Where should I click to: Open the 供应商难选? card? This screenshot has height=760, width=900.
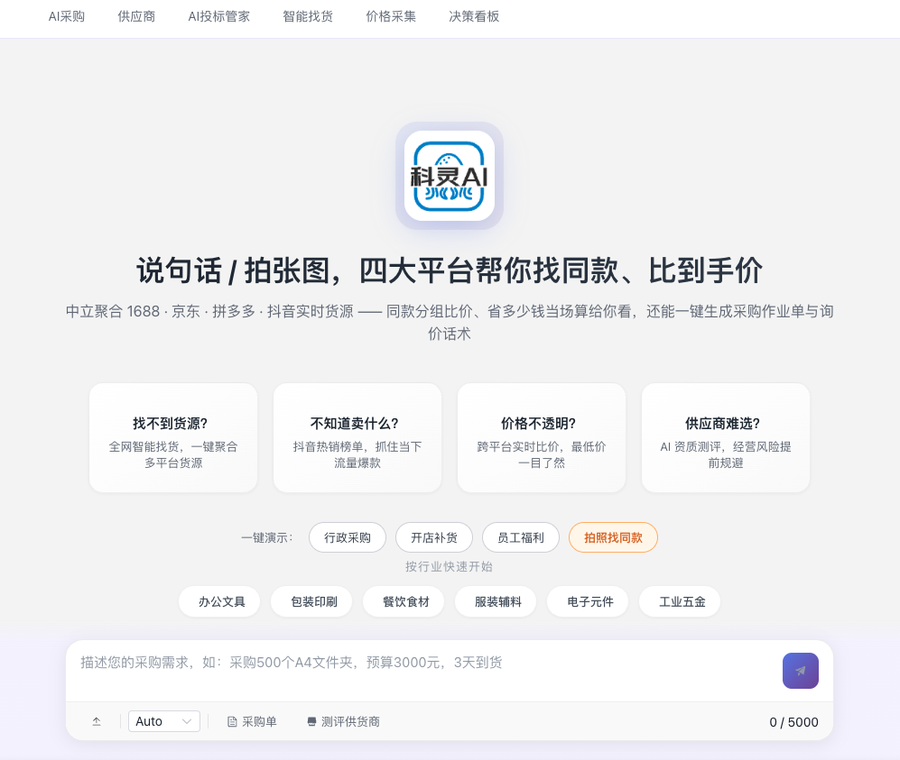tap(726, 437)
